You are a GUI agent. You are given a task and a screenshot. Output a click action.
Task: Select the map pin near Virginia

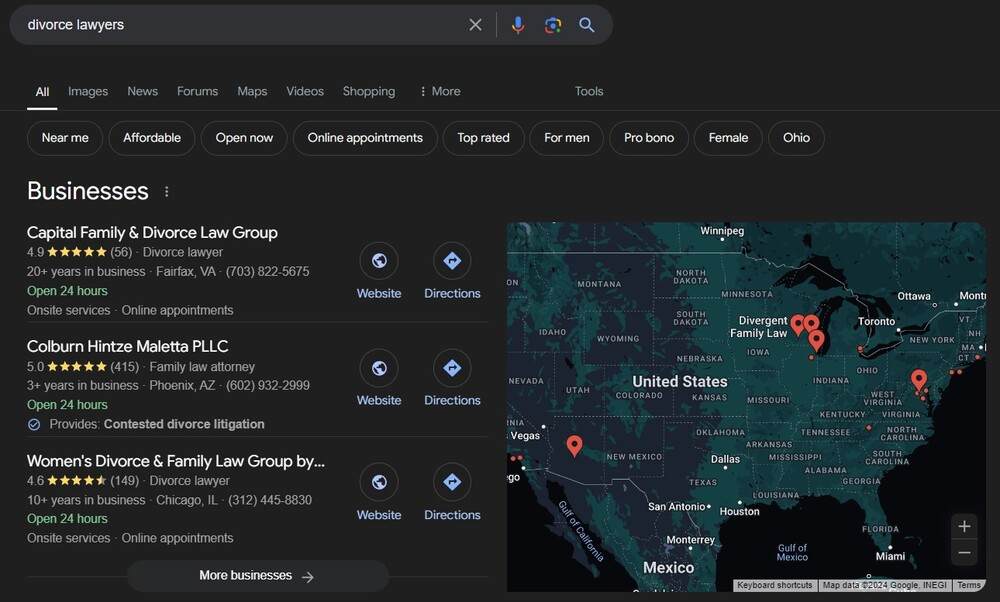click(918, 380)
